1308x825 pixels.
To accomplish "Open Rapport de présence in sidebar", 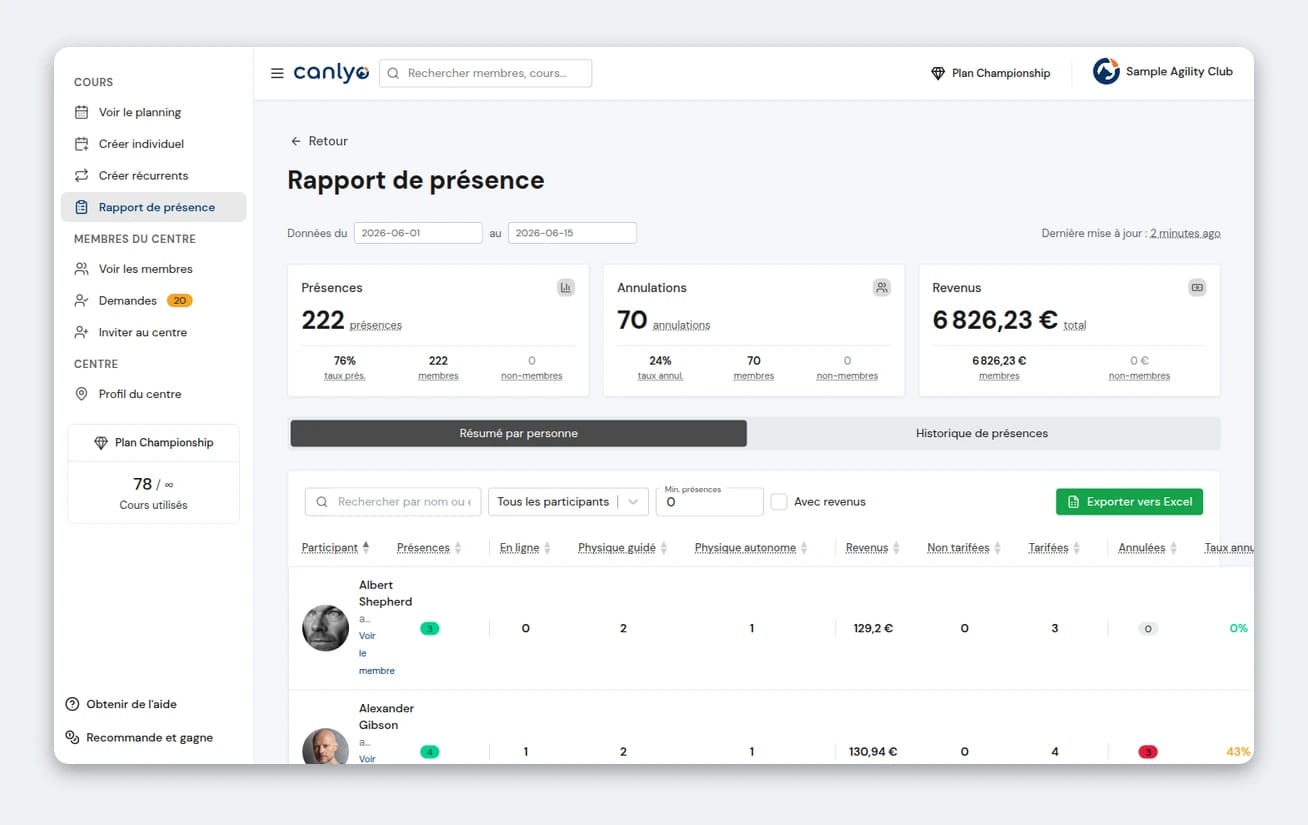I will tap(153, 207).
